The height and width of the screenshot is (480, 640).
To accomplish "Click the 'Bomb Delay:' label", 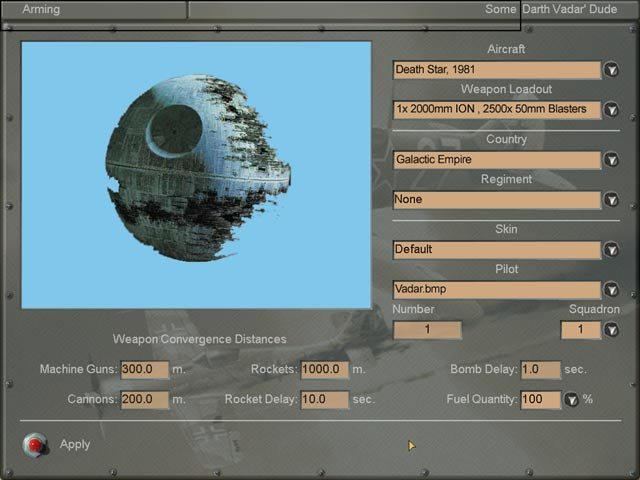I will click(484, 369).
